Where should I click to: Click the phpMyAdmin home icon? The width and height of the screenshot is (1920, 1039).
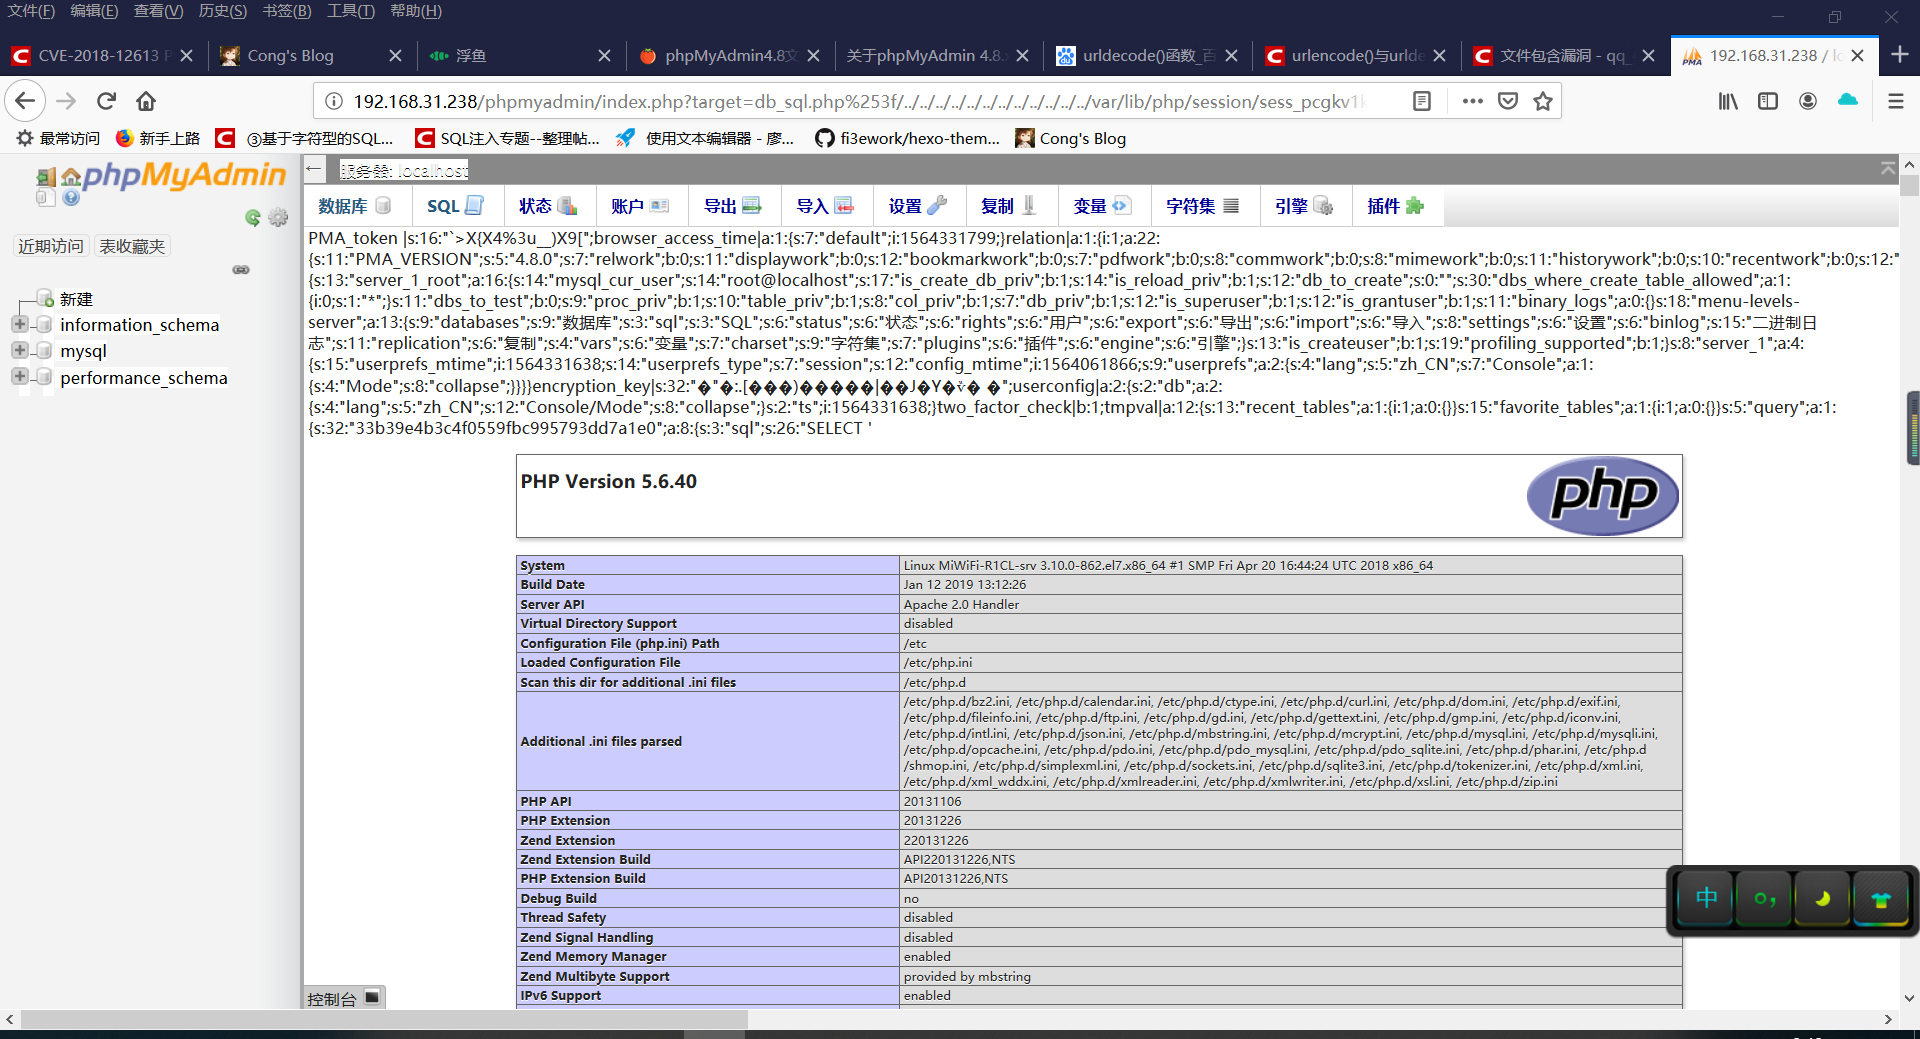click(x=71, y=178)
